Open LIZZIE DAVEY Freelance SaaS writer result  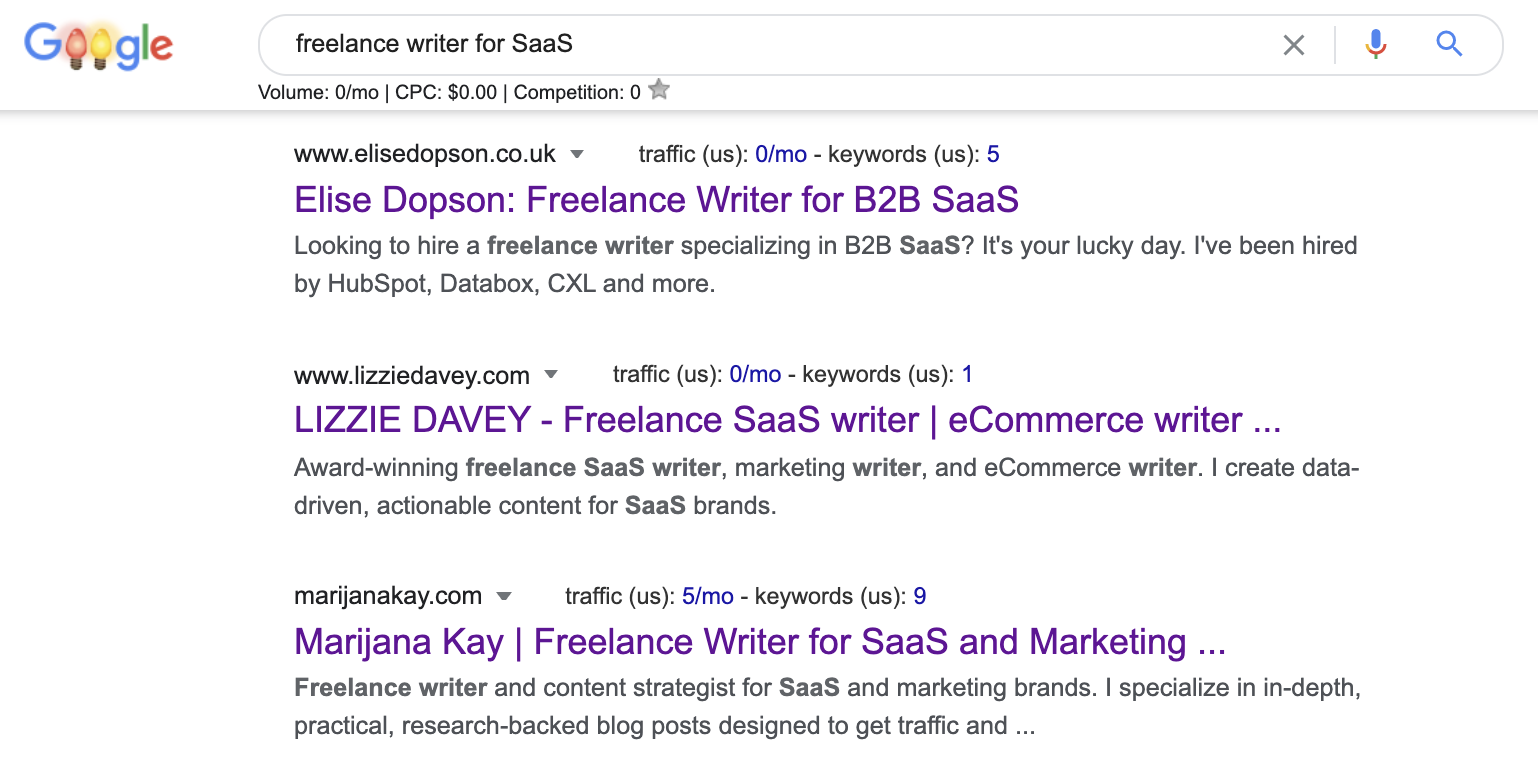click(x=787, y=420)
